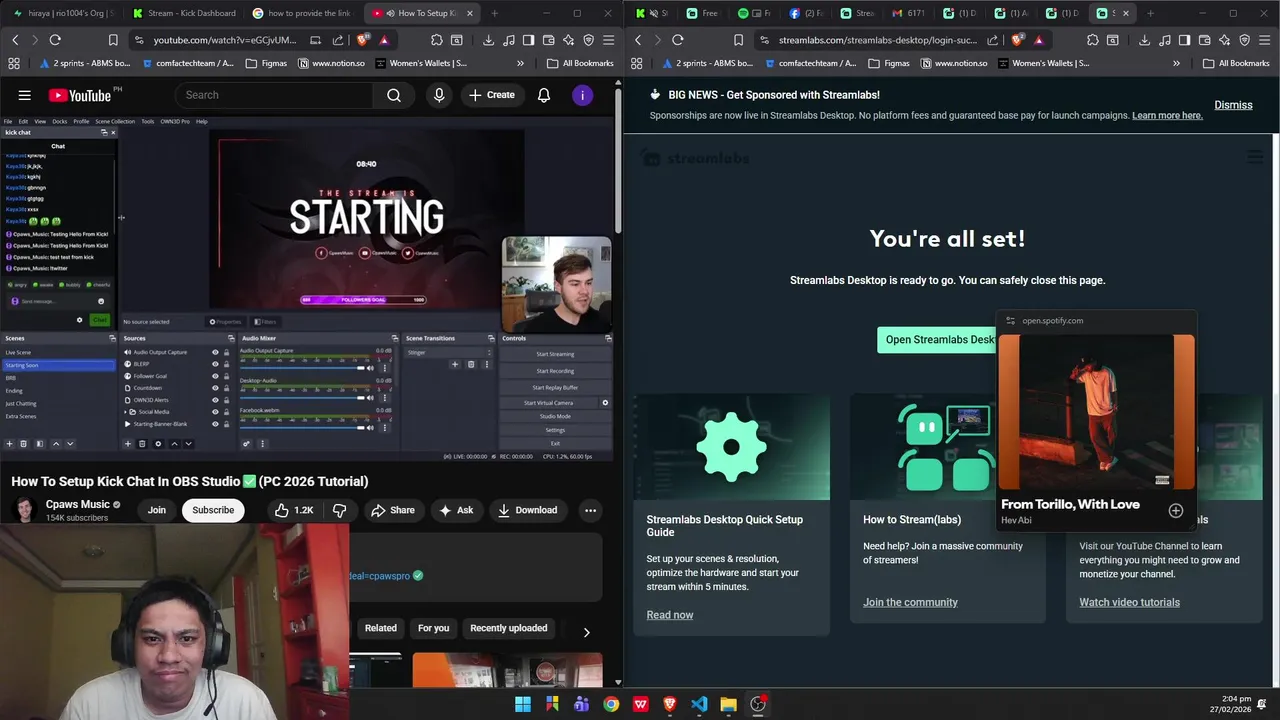Screen dimensions: 1280x720
Task: Open Join the community link
Action: click(x=910, y=602)
